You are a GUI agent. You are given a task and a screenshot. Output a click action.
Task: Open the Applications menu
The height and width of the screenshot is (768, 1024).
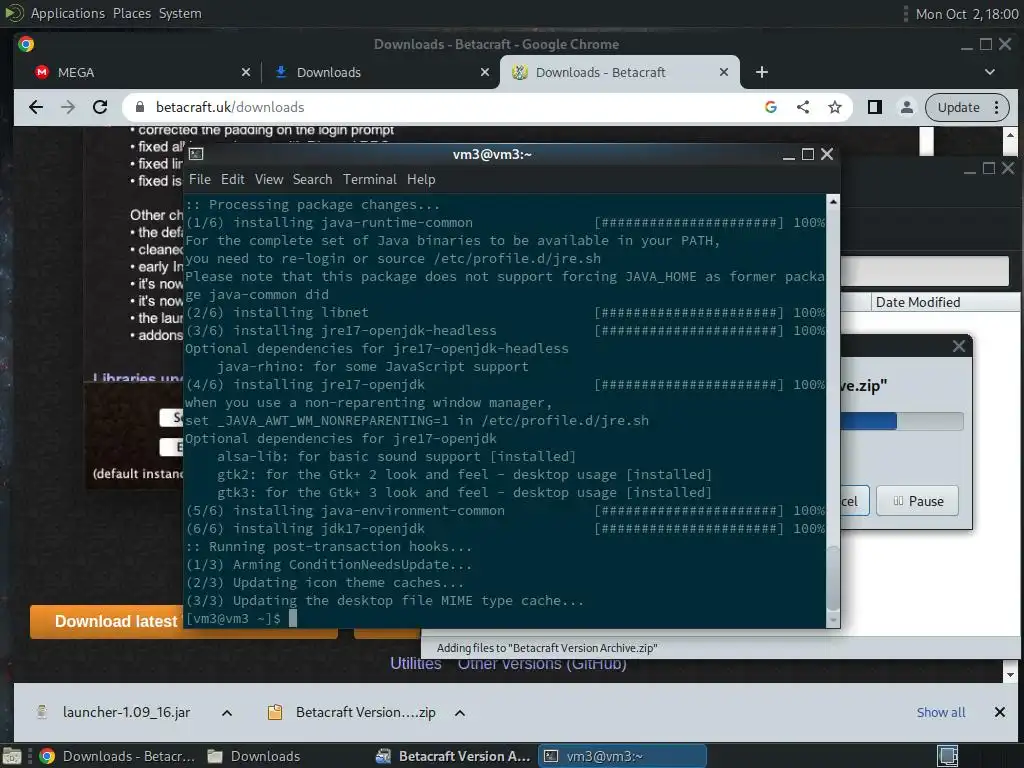[67, 13]
